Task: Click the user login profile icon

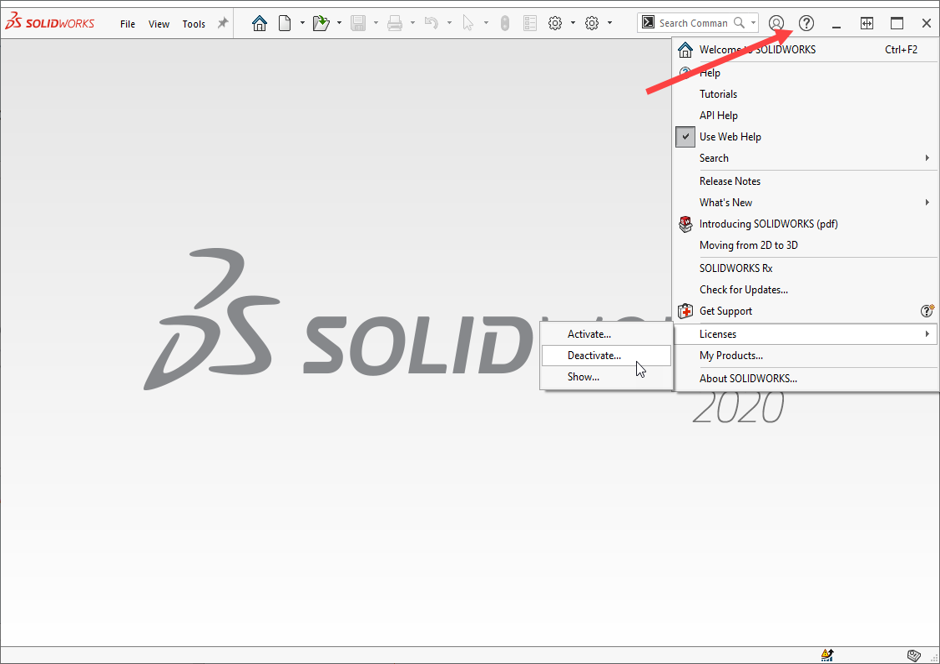Action: 776,23
